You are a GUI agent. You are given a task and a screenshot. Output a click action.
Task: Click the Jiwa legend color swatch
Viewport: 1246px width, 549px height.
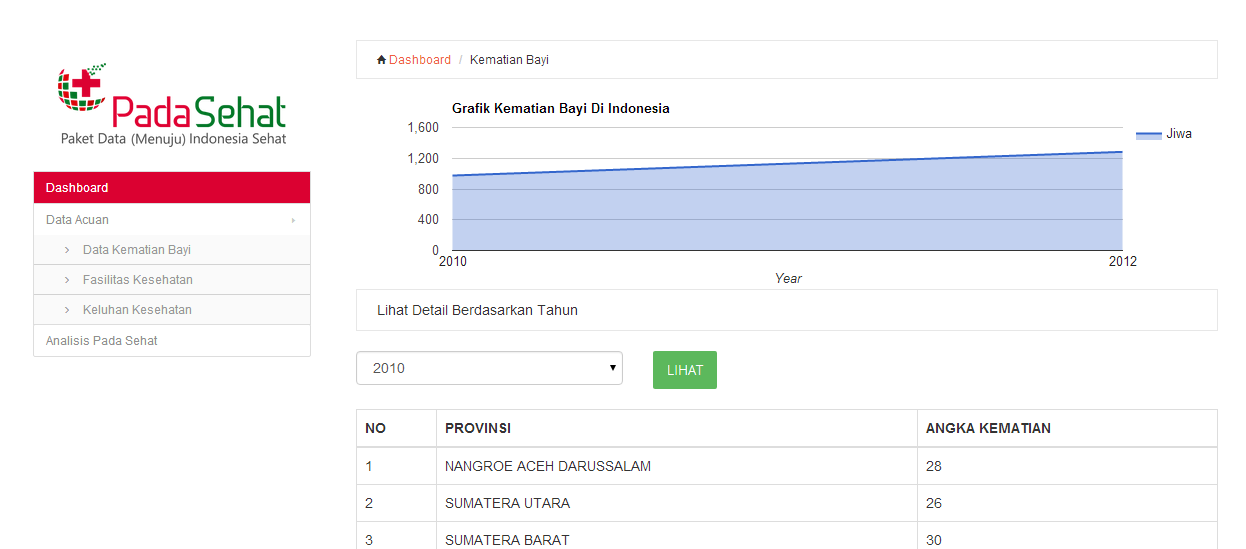pos(1149,134)
